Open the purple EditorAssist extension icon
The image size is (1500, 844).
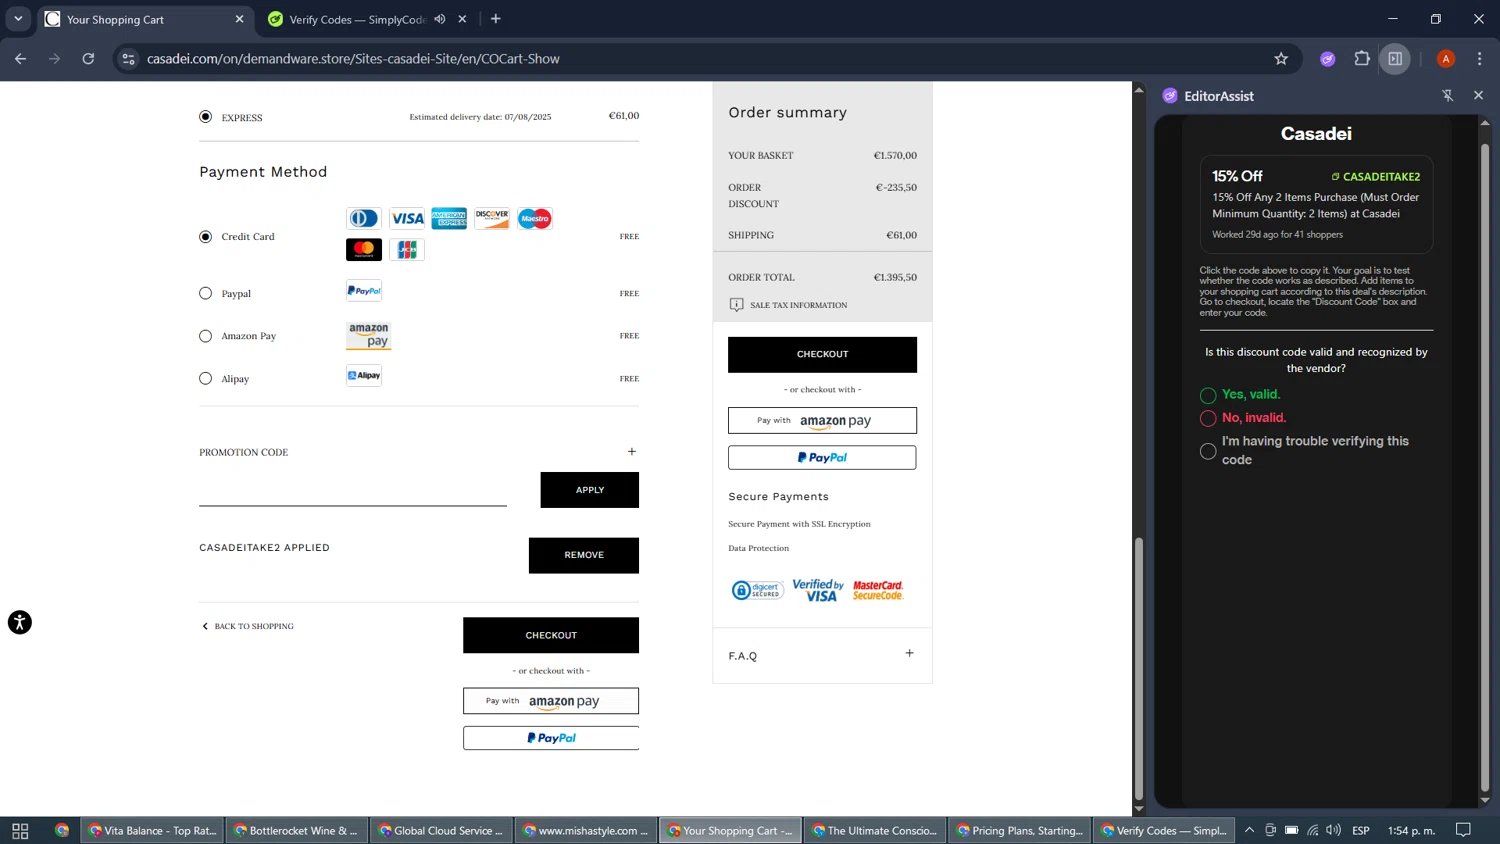coord(1328,59)
